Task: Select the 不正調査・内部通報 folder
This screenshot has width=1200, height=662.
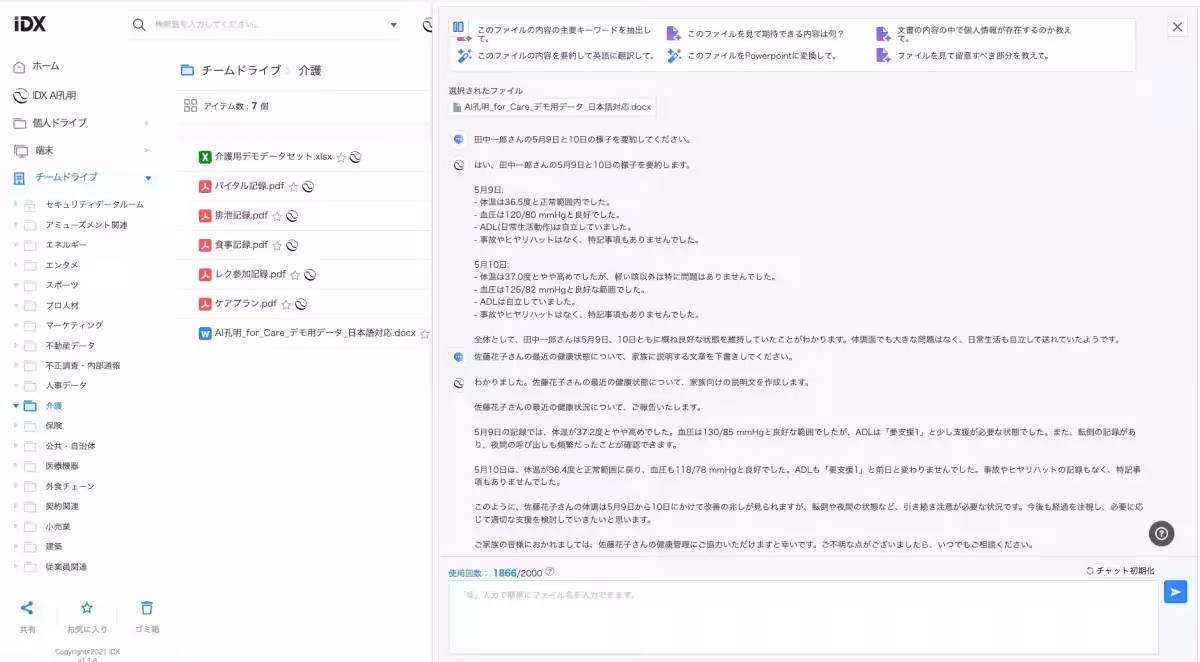Action: pos(82,365)
